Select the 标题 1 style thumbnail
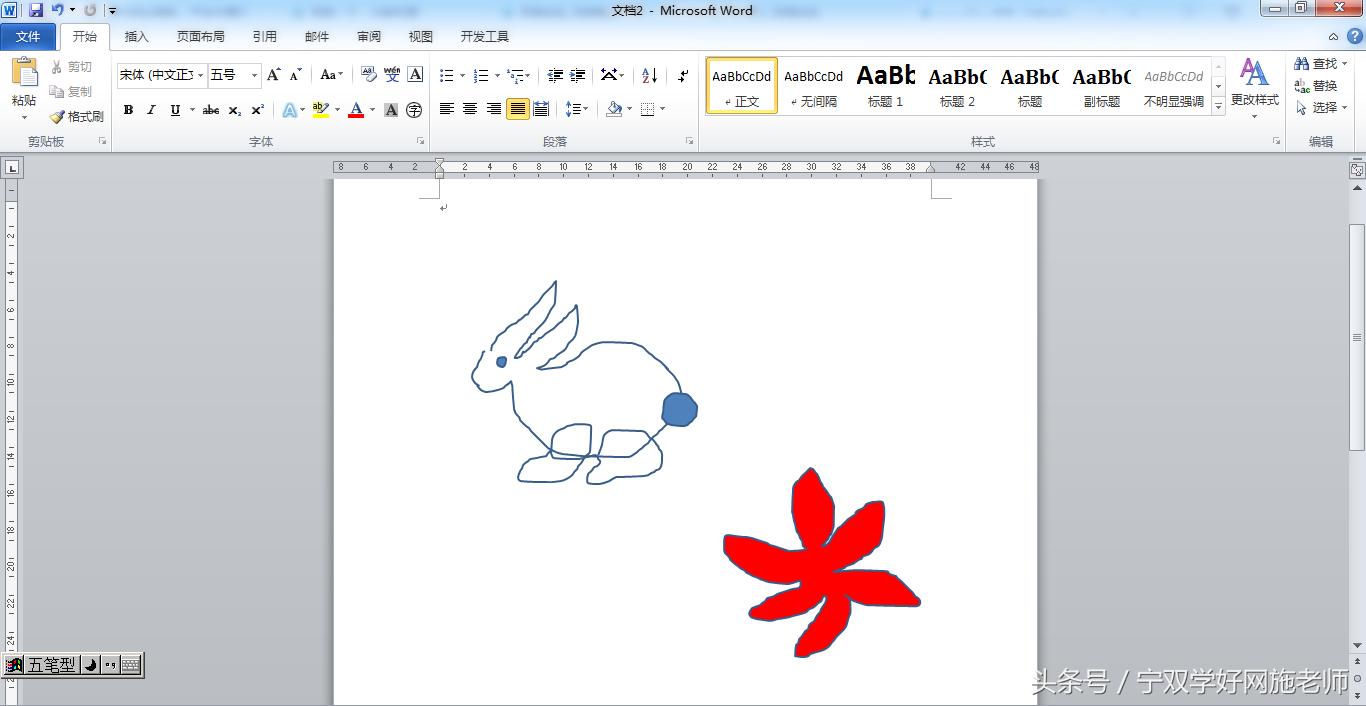The image size is (1366, 706). coord(885,86)
